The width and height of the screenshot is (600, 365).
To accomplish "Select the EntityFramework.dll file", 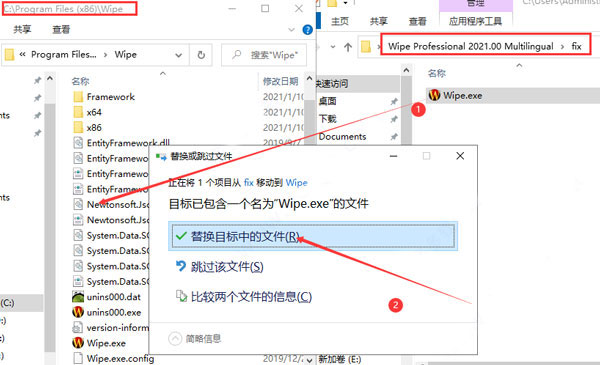I will (x=121, y=143).
